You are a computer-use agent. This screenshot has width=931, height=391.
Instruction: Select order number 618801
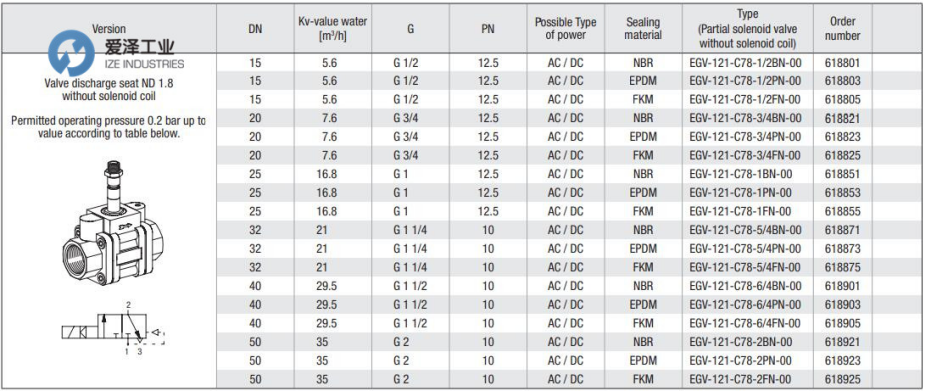(x=843, y=62)
